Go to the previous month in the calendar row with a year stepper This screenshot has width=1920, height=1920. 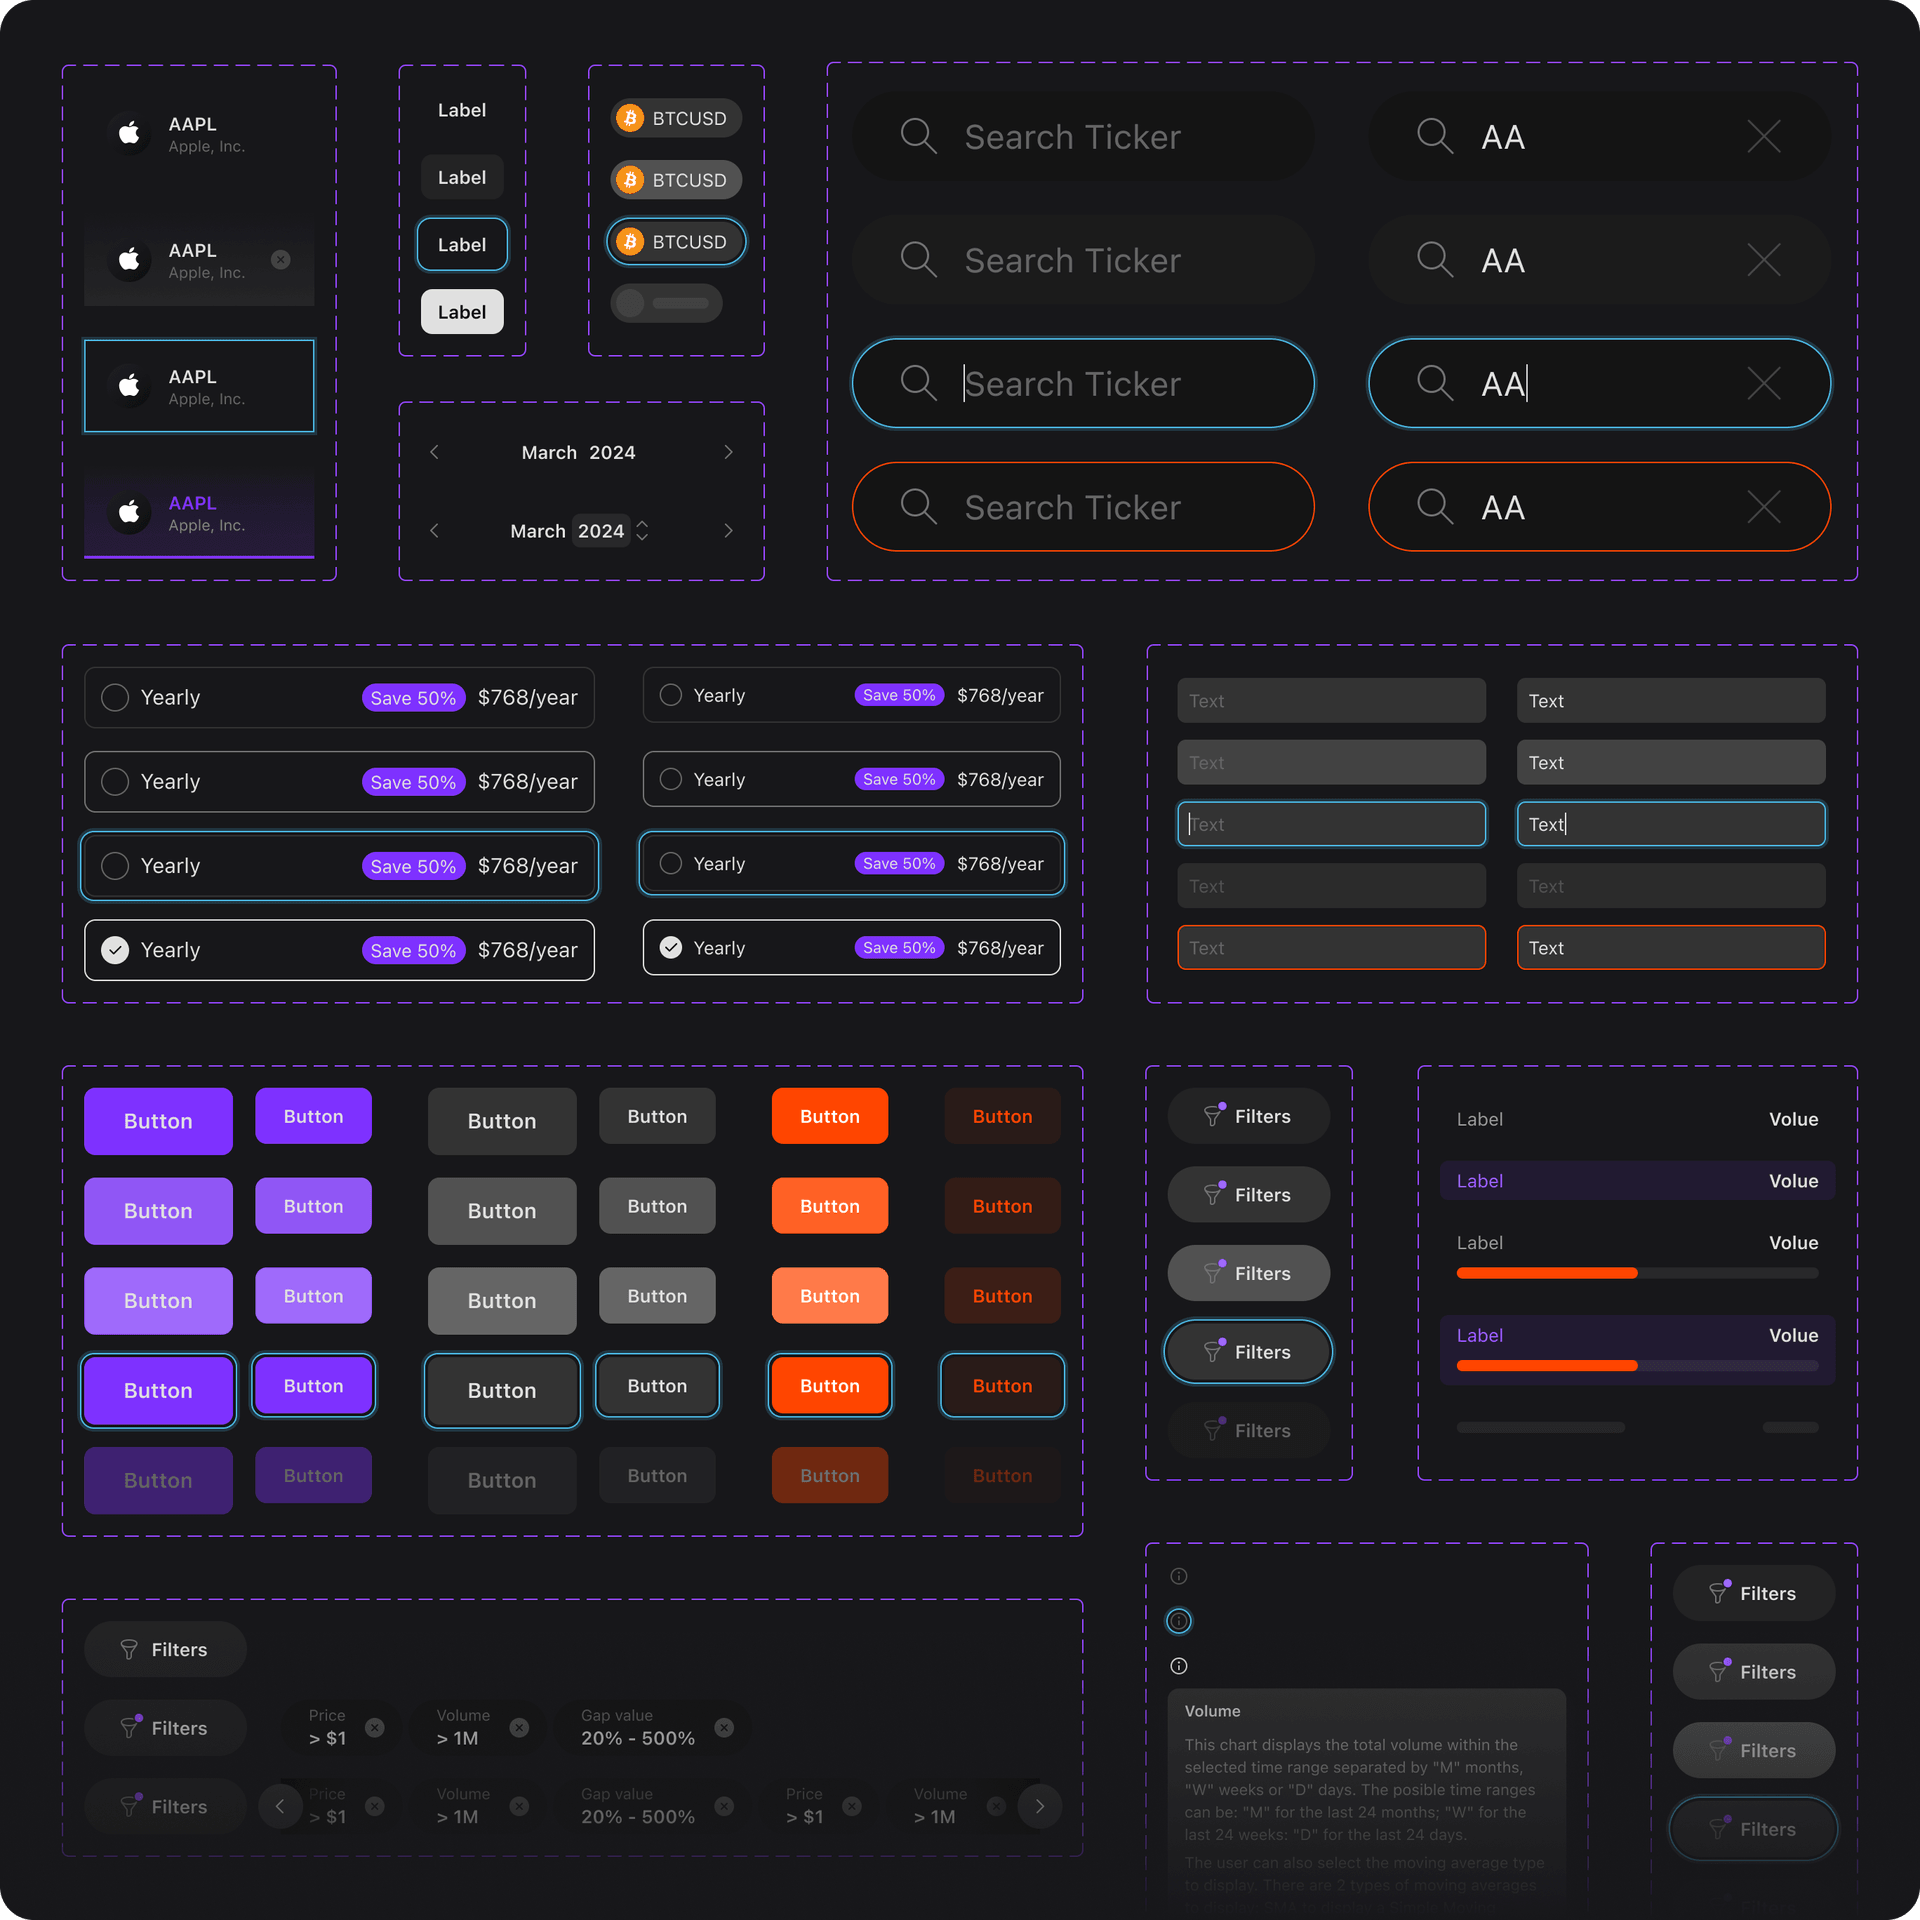(434, 531)
